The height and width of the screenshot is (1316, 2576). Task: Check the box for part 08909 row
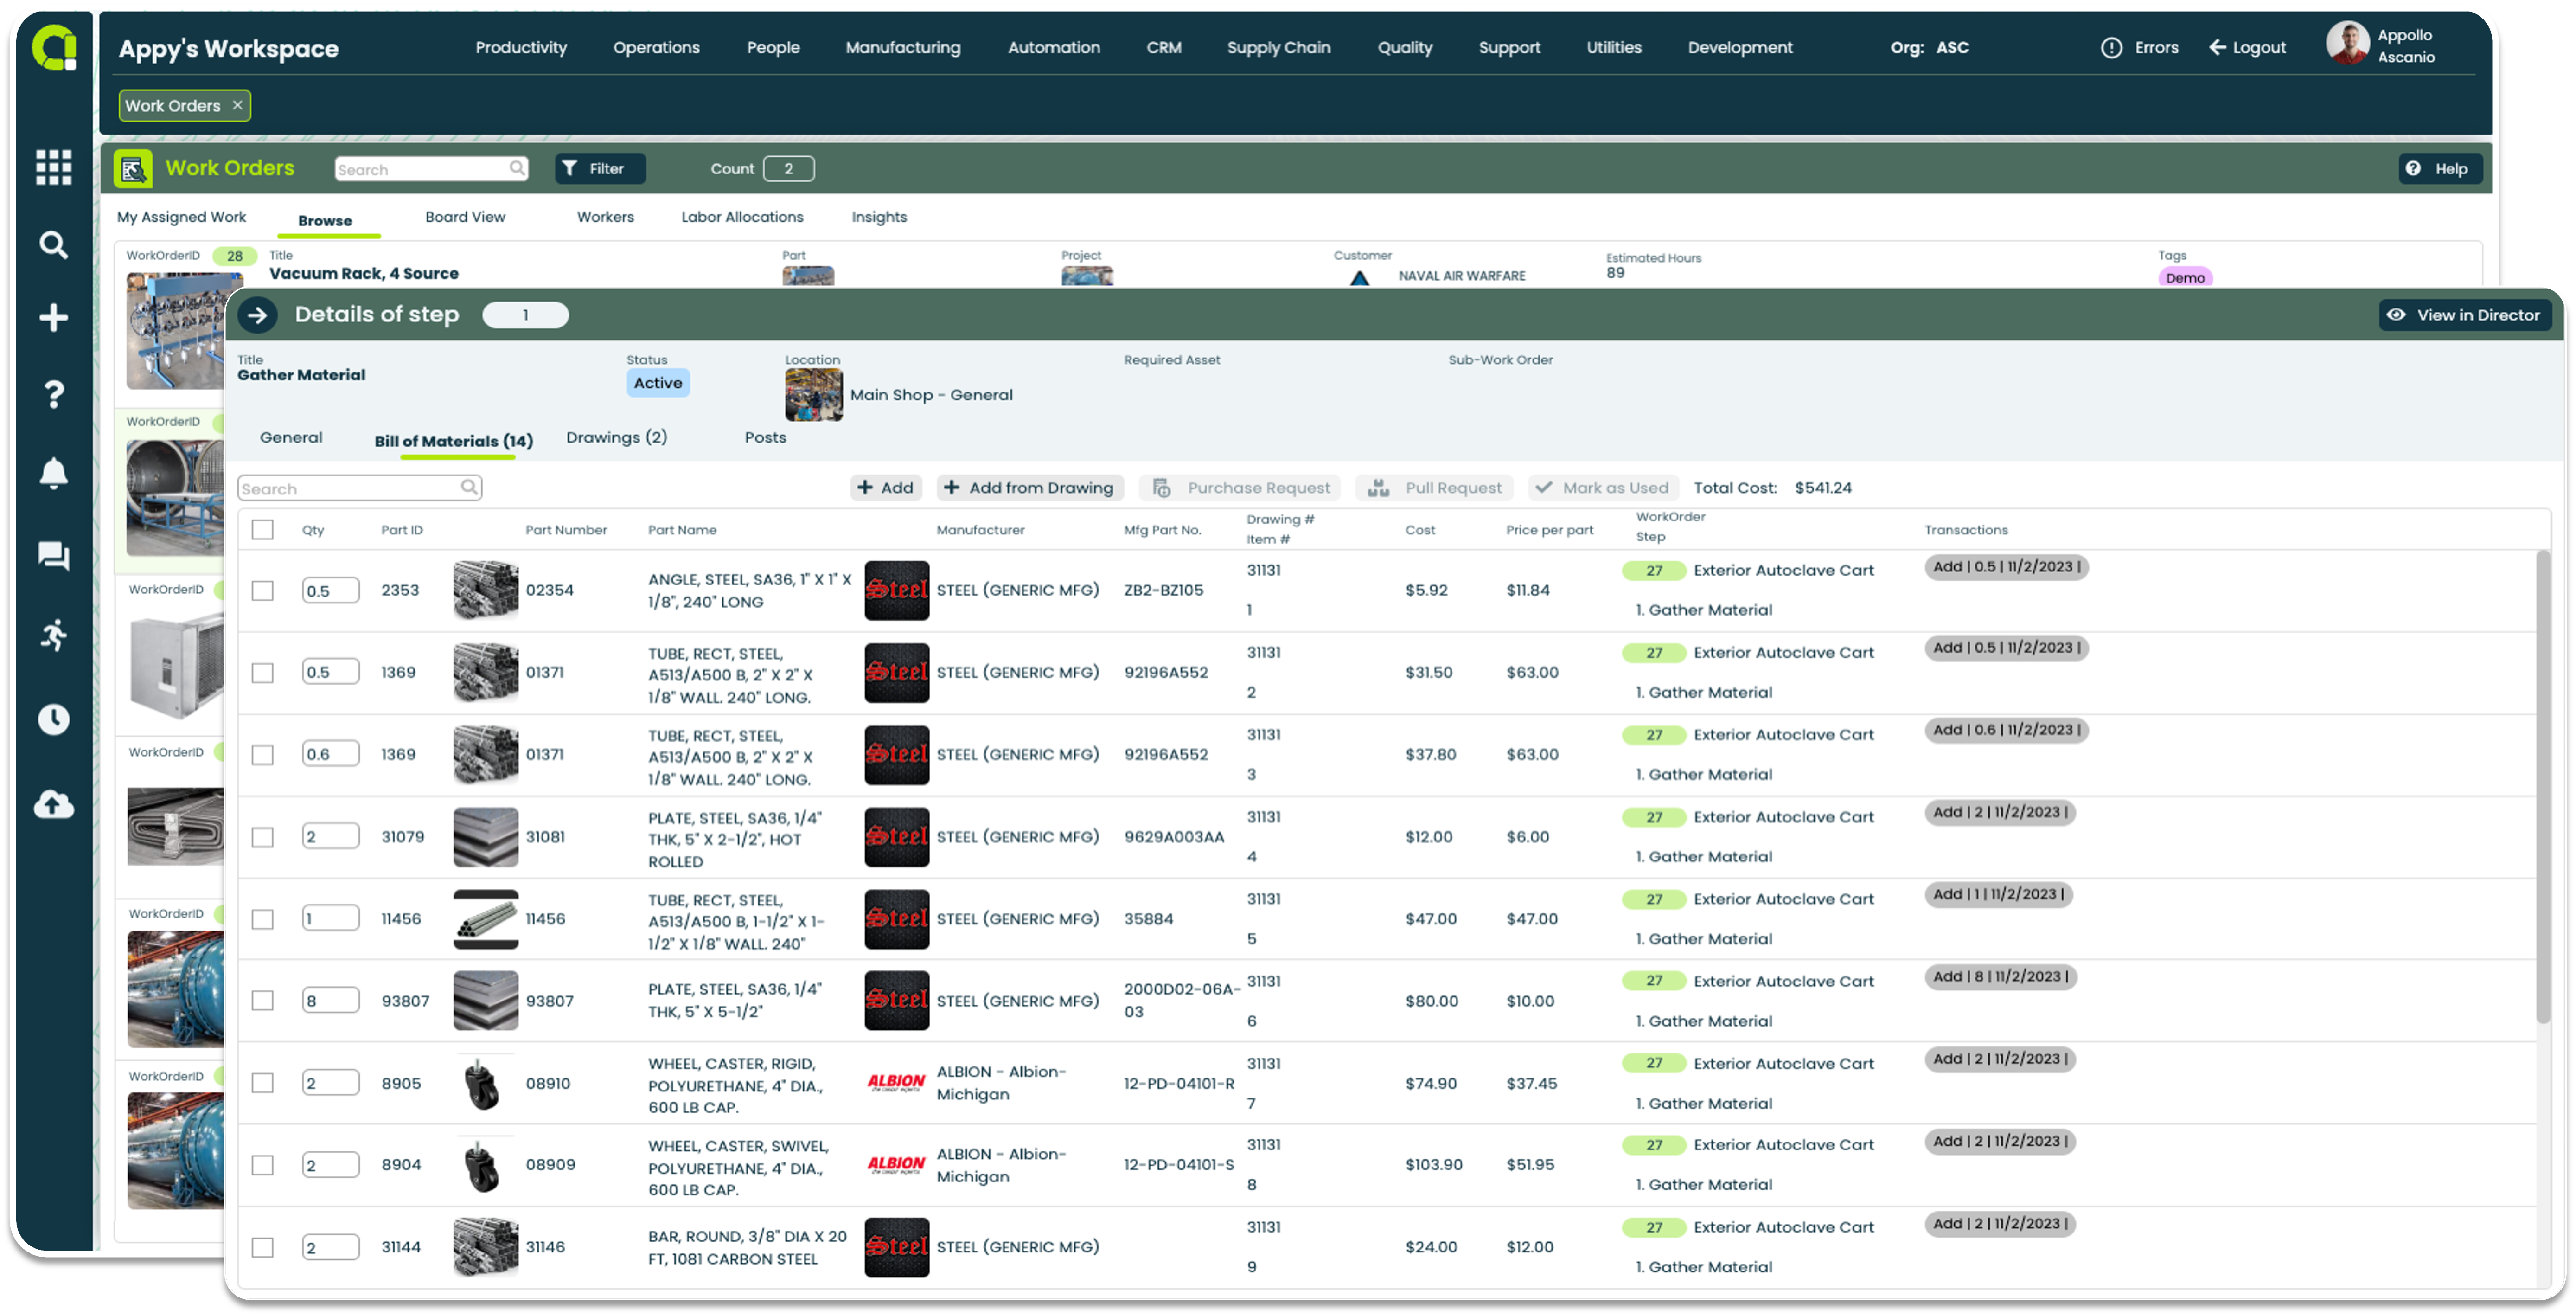tap(262, 1164)
